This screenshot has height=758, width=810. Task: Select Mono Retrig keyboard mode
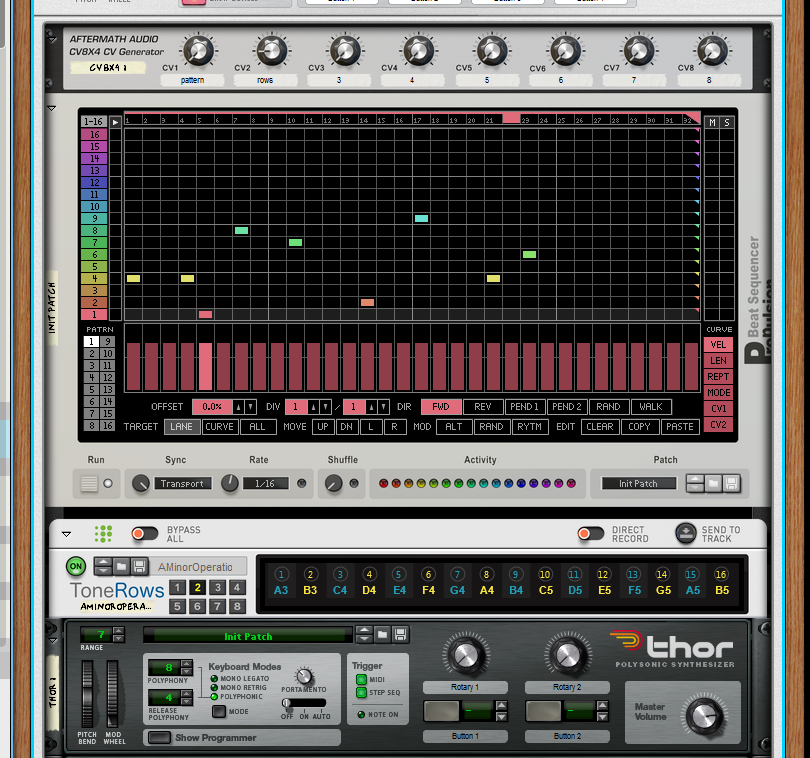point(214,688)
